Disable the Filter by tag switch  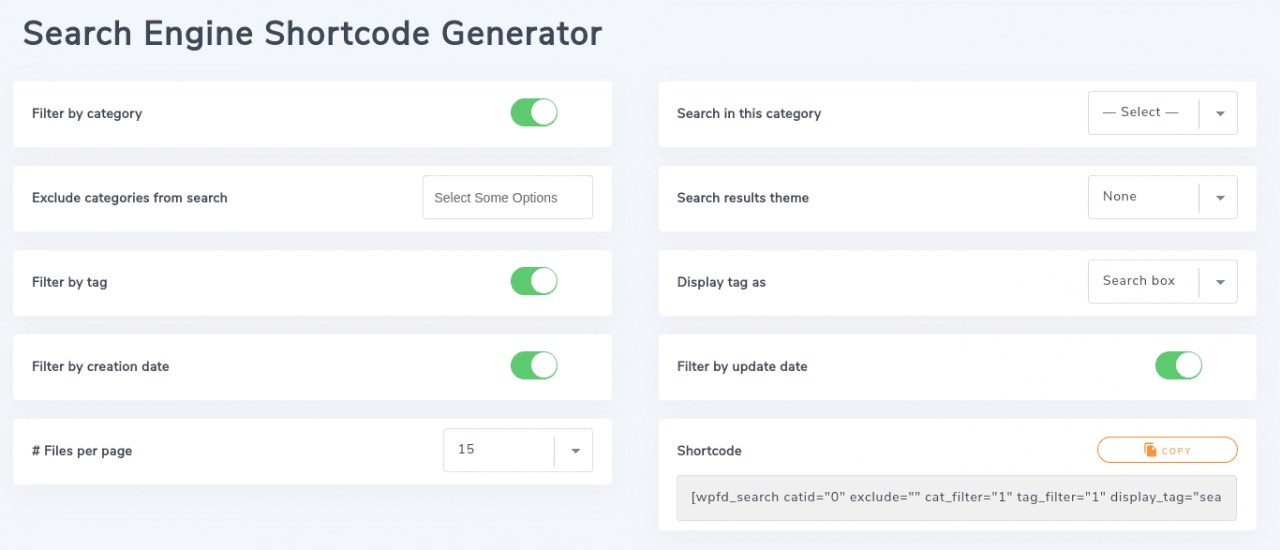534,282
